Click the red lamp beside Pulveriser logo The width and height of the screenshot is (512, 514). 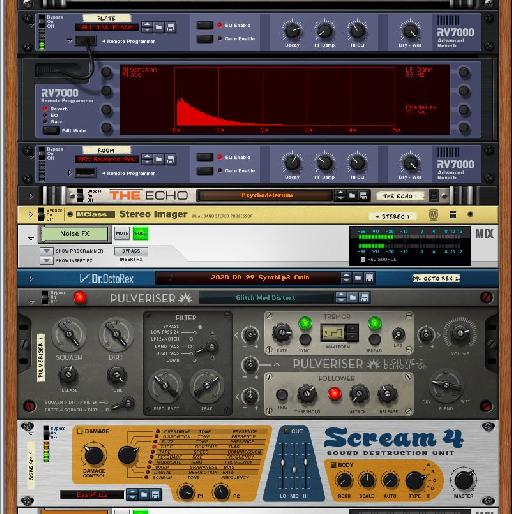(x=80, y=297)
